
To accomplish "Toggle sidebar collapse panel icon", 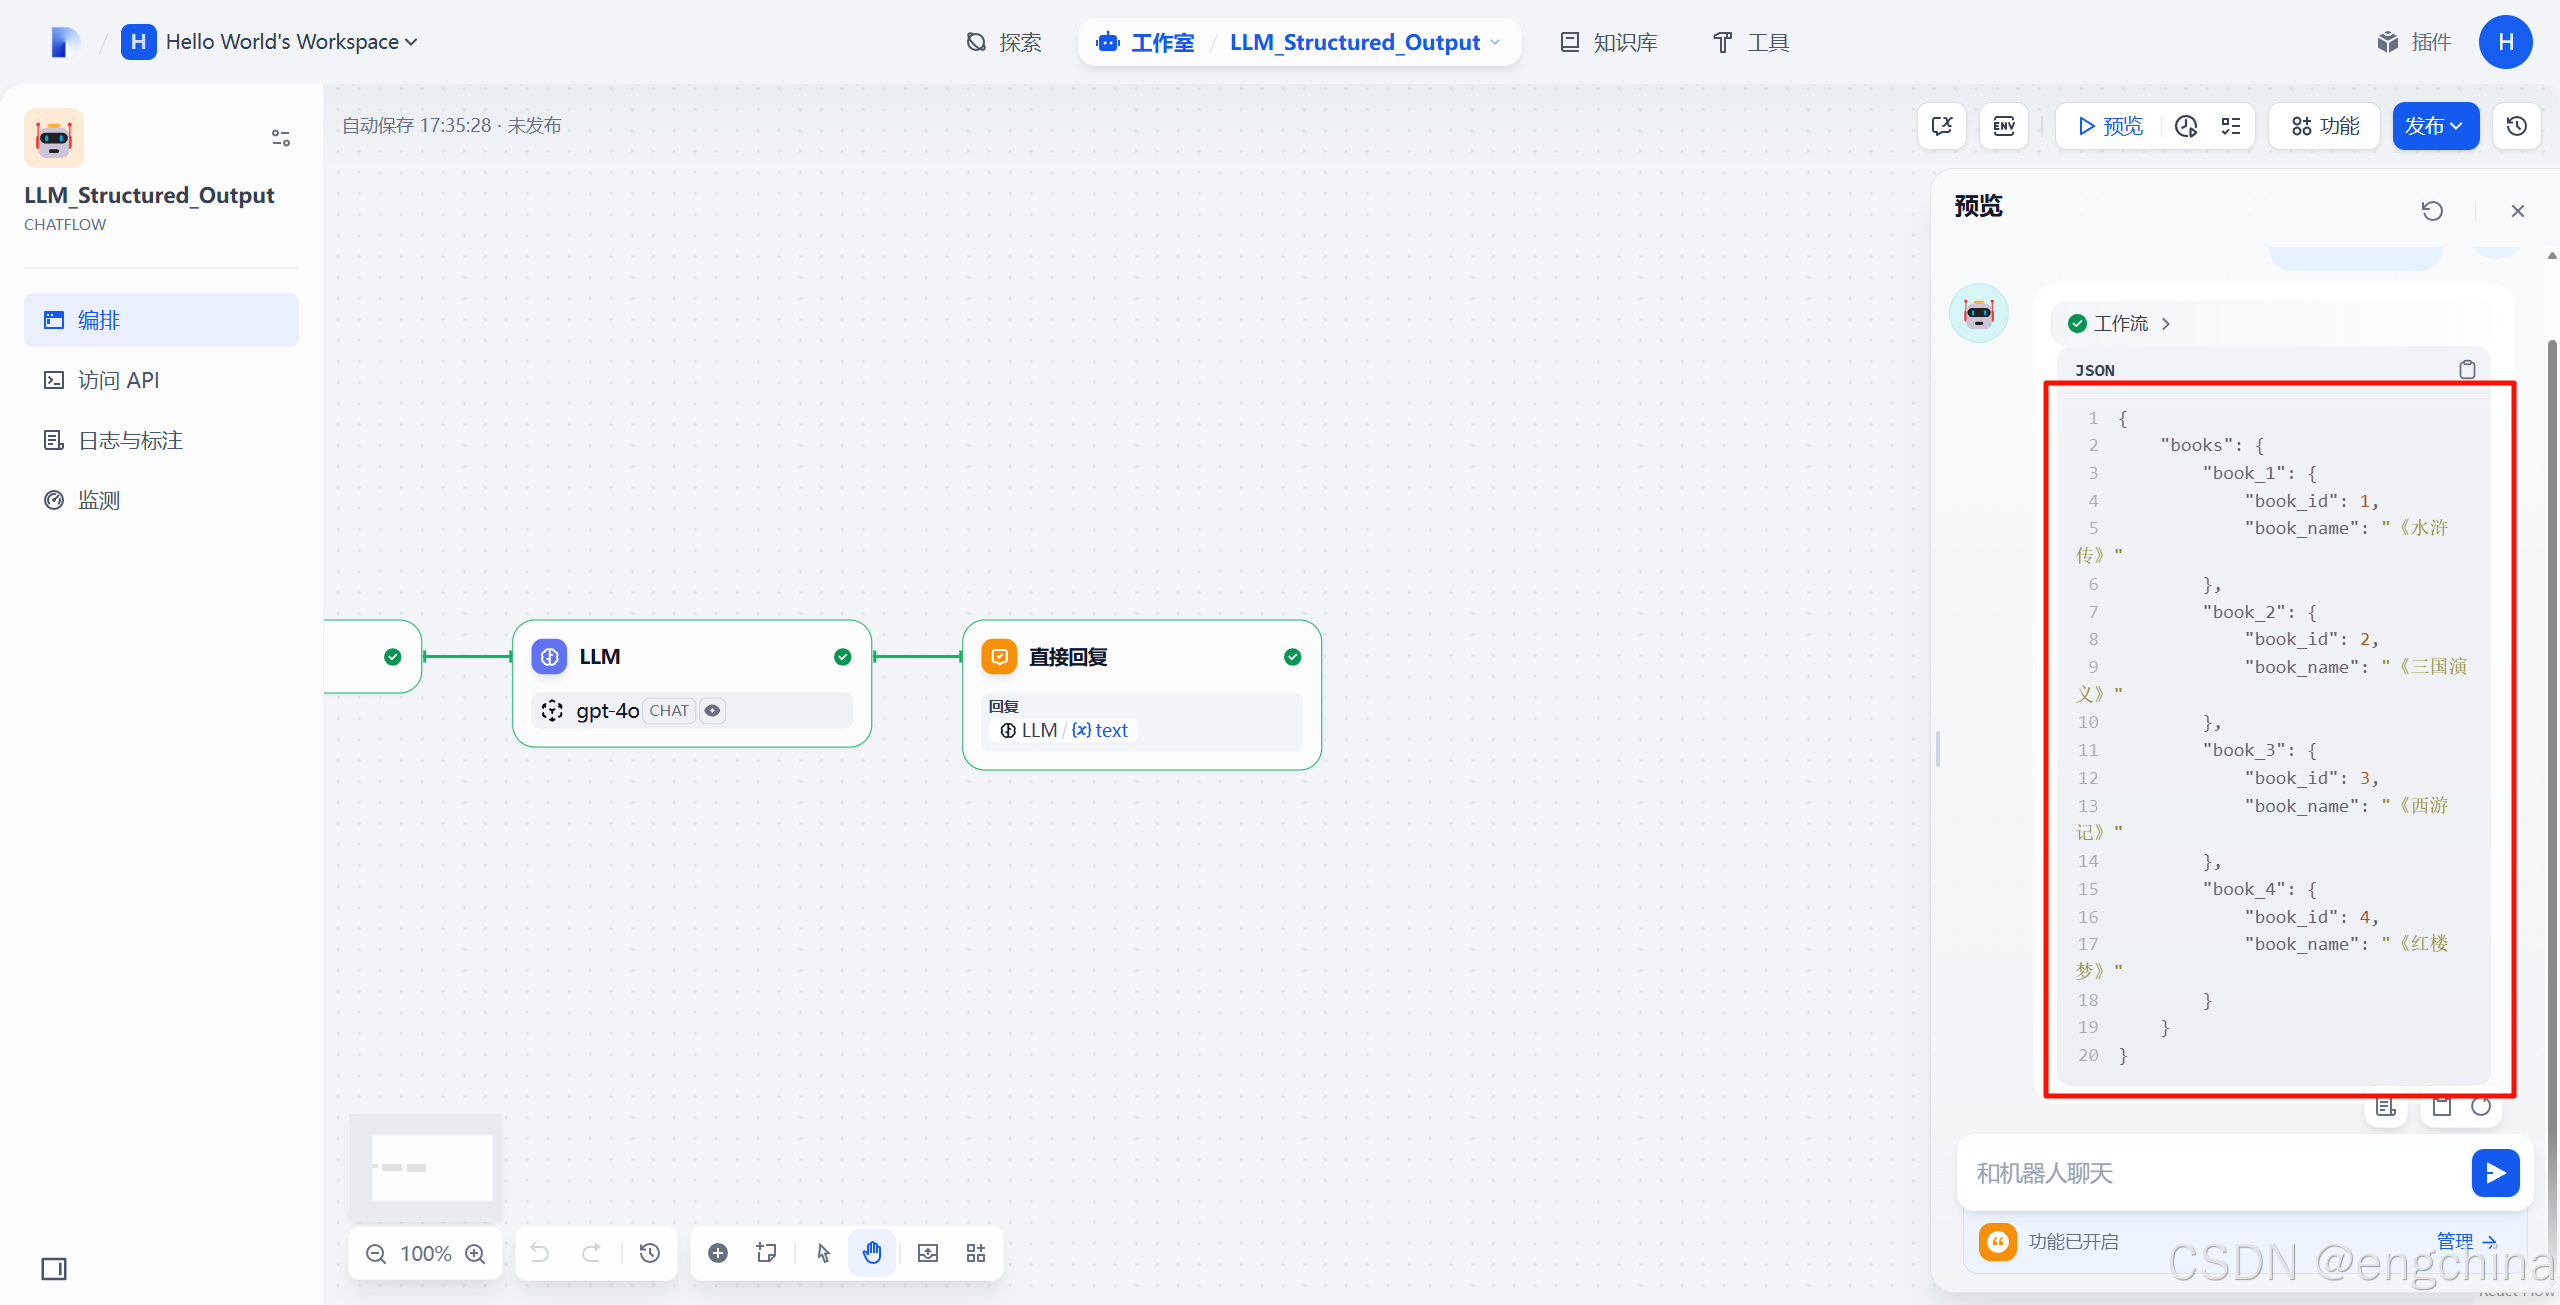I will (x=54, y=1269).
